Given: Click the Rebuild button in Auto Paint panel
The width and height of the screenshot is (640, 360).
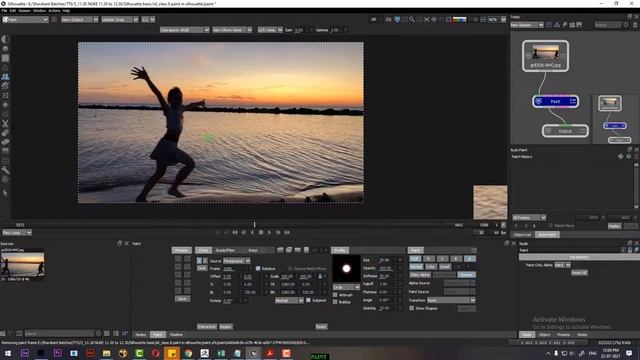Looking at the screenshot, I should click(614, 226).
